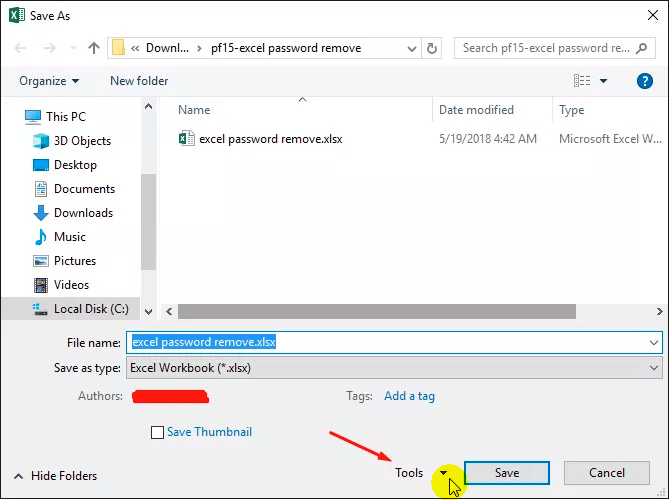Click the Forward navigation arrow

point(50,48)
